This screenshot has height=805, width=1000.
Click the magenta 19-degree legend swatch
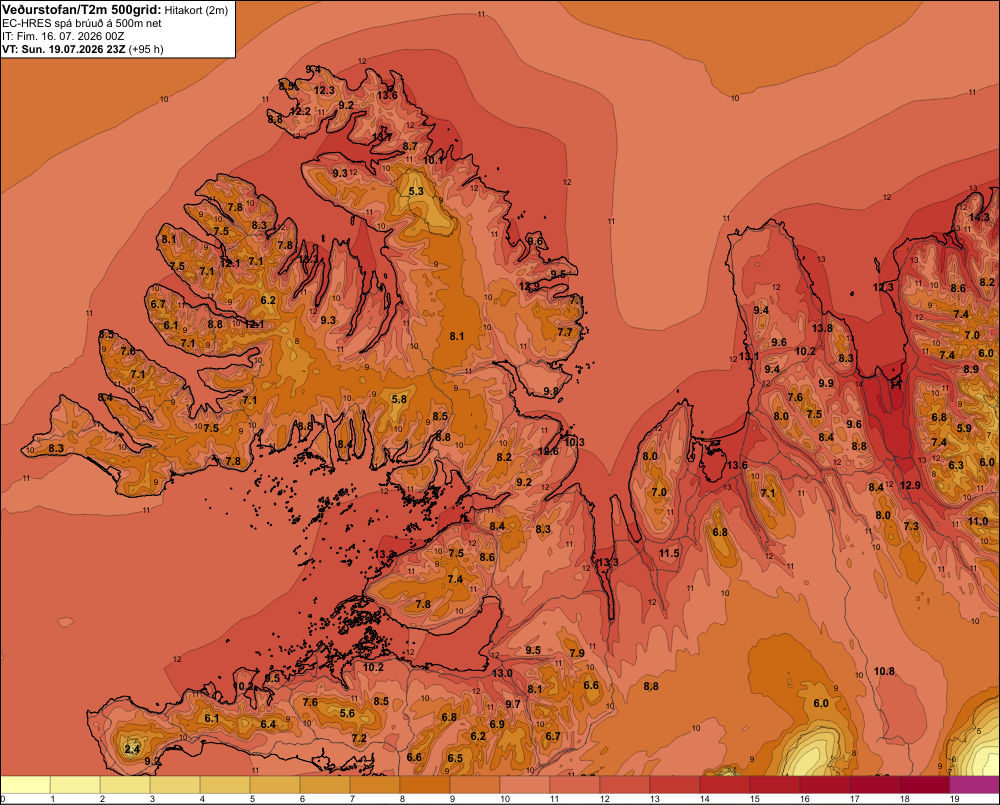point(974,785)
